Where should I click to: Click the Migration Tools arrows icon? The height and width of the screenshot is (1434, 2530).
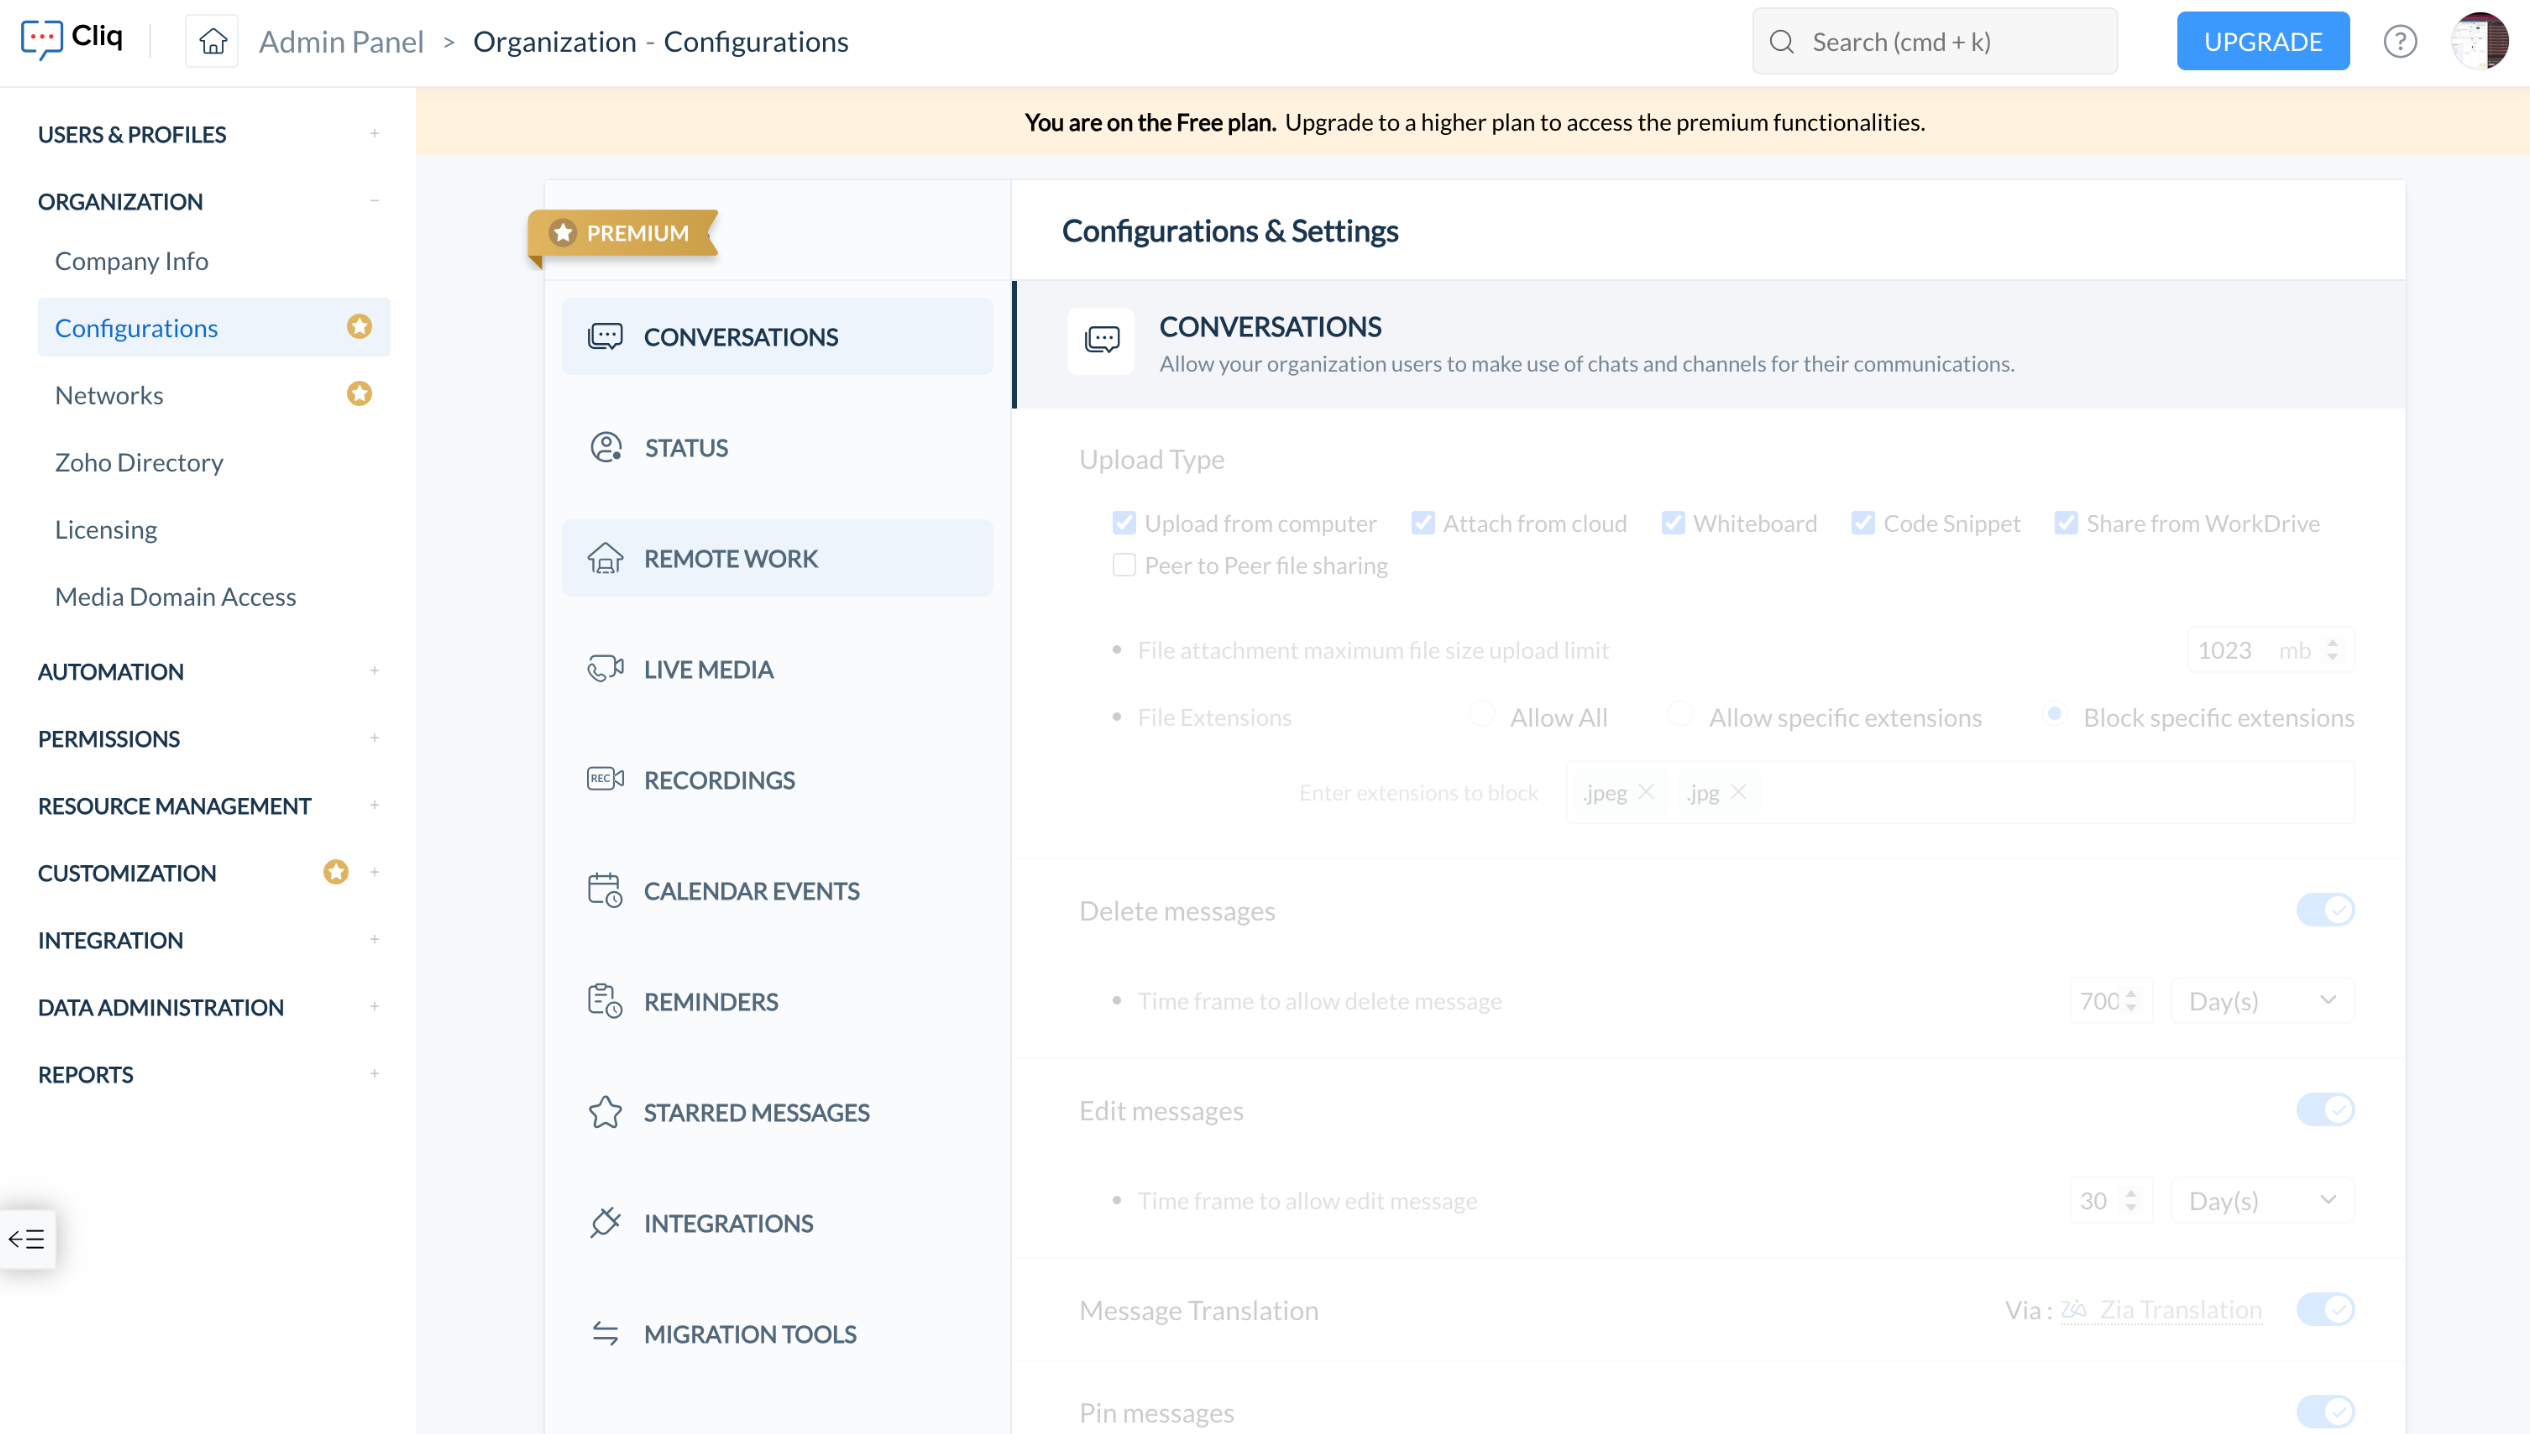tap(604, 1333)
